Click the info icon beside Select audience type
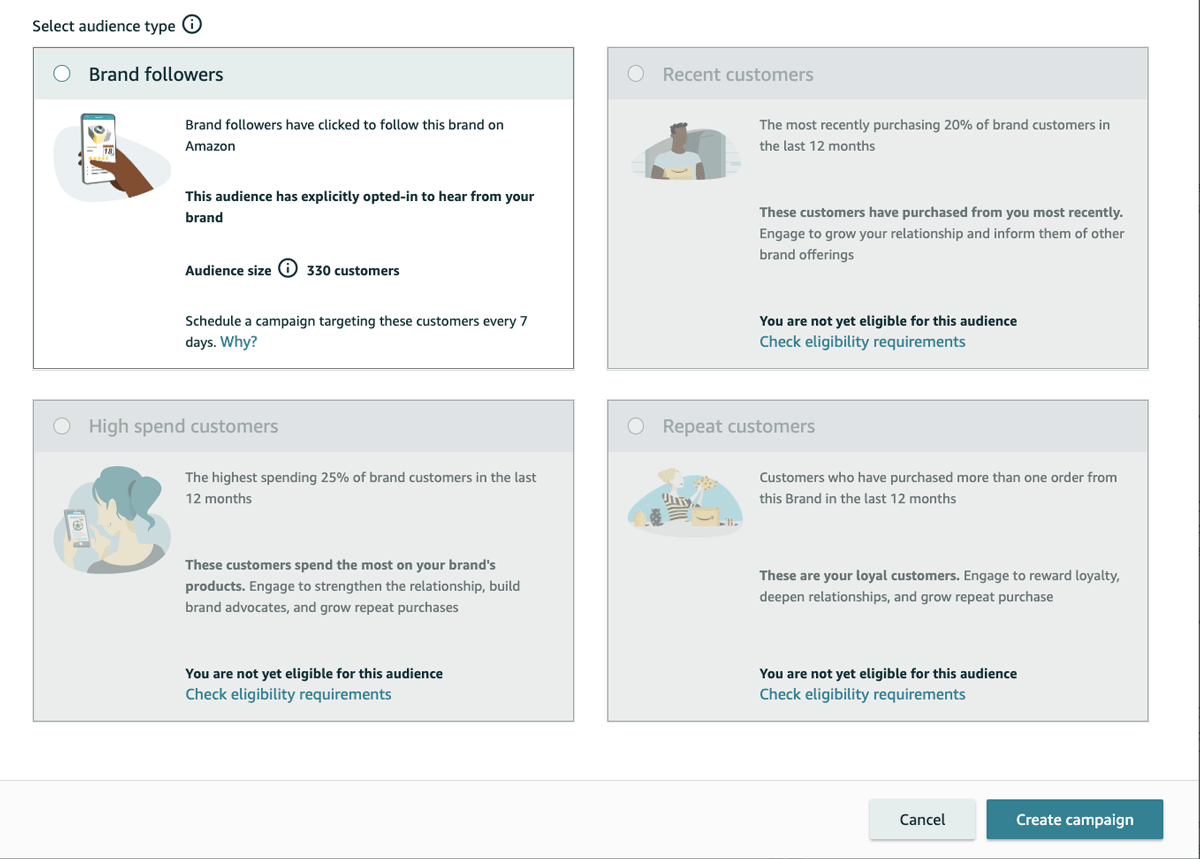Image resolution: width=1200 pixels, height=859 pixels. [x=192, y=25]
